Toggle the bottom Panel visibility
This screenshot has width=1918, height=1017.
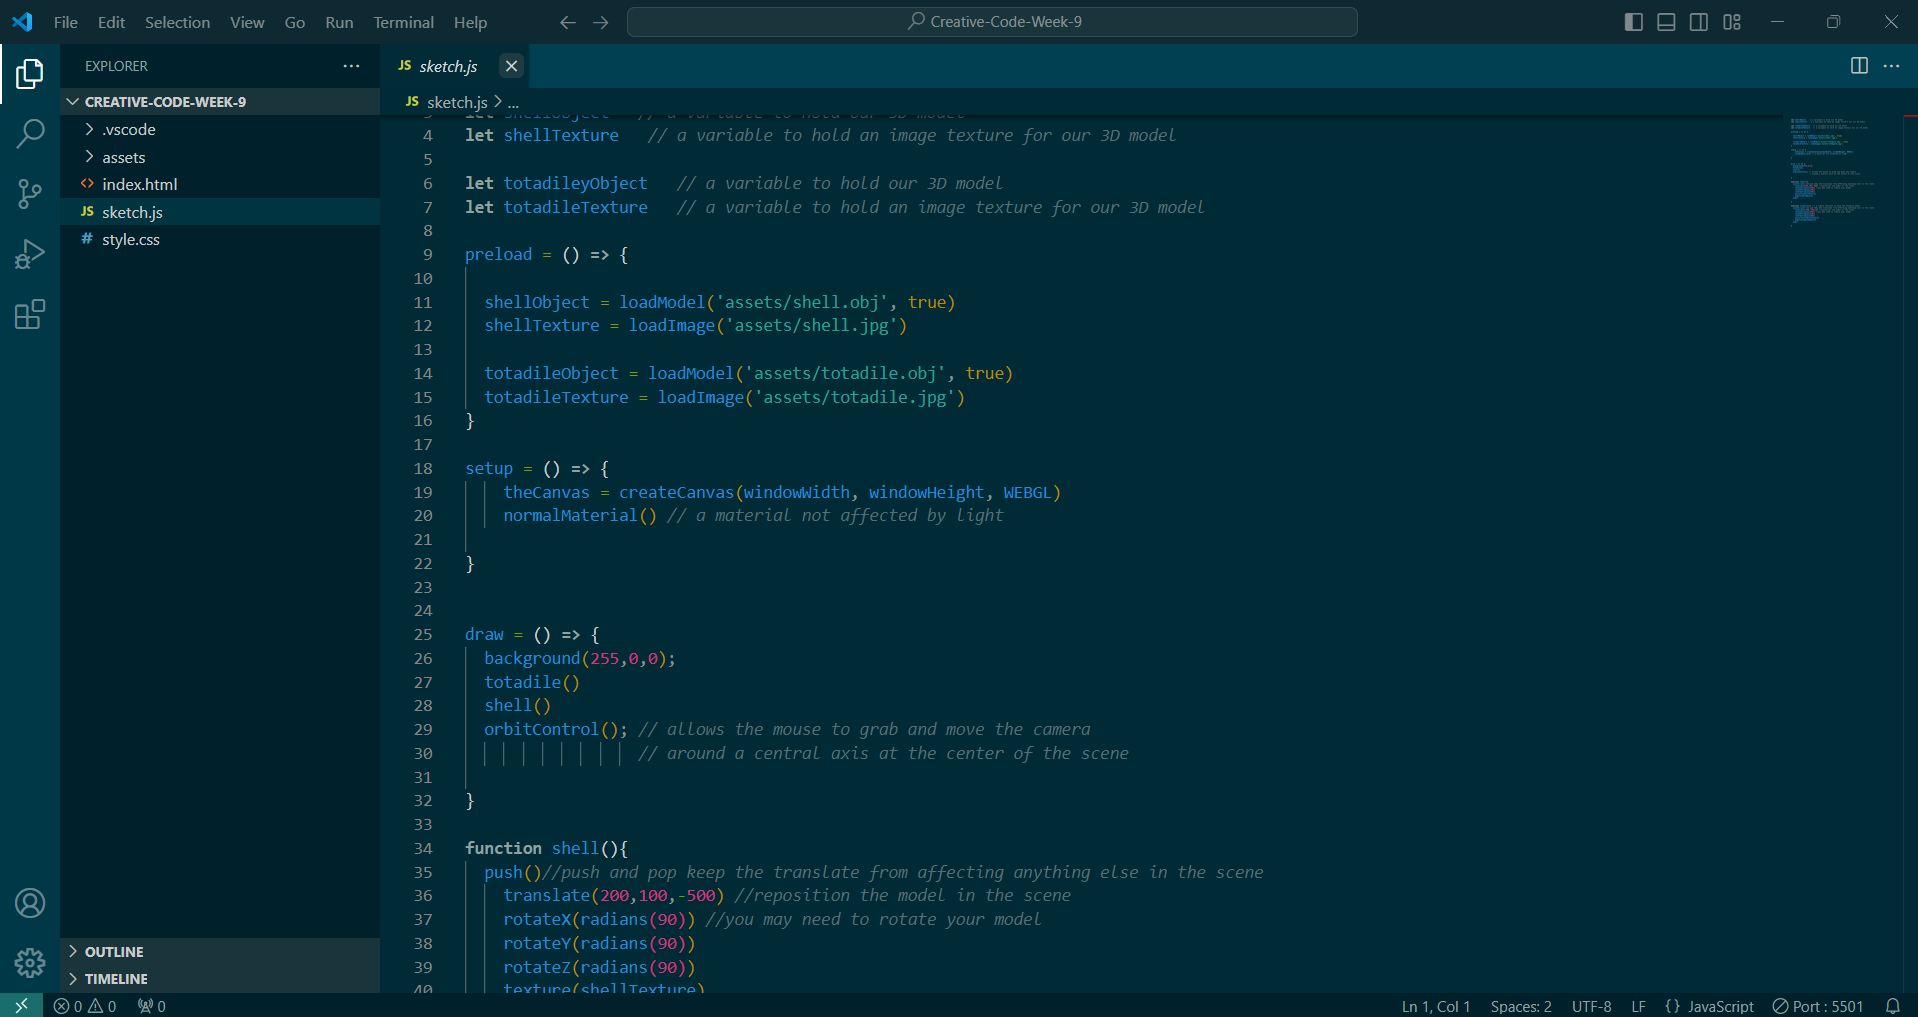[1665, 21]
